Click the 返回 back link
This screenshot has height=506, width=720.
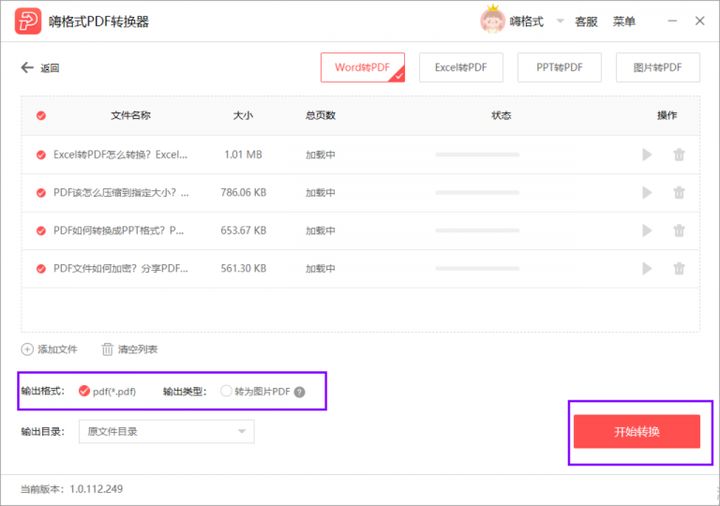50,68
